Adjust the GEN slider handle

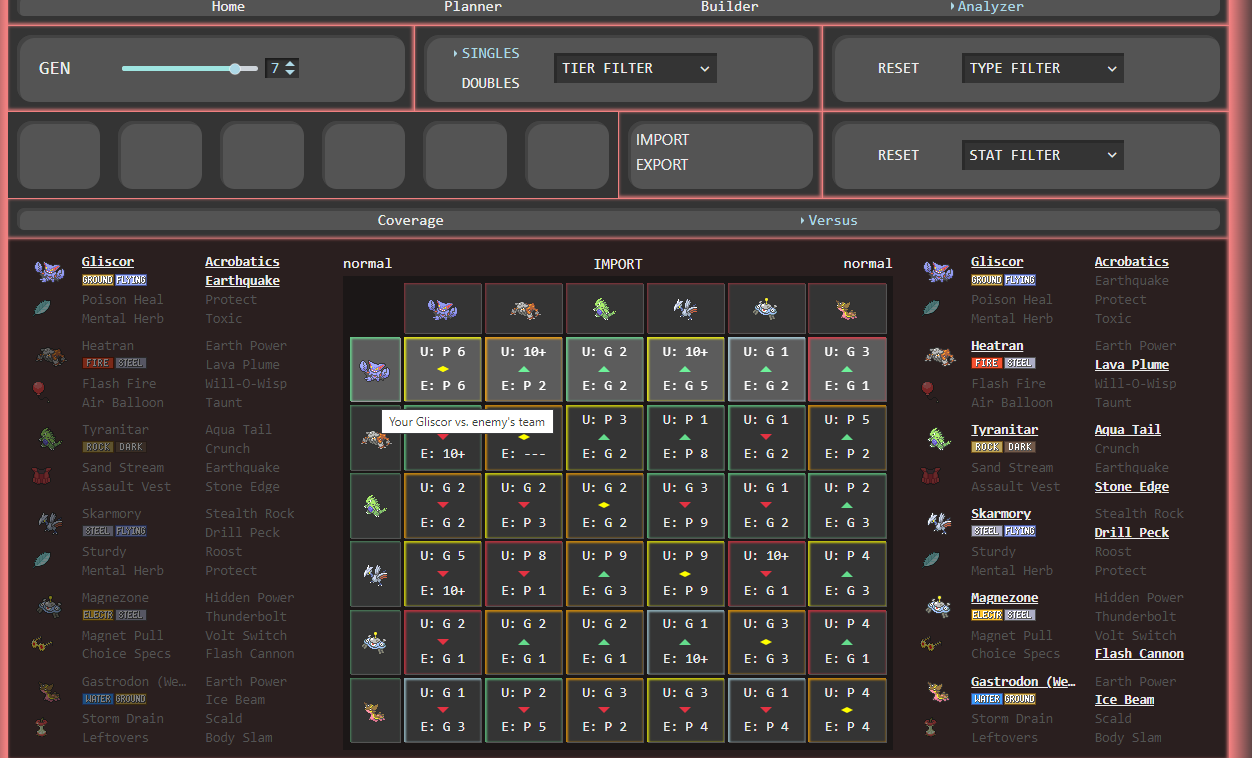(235, 69)
